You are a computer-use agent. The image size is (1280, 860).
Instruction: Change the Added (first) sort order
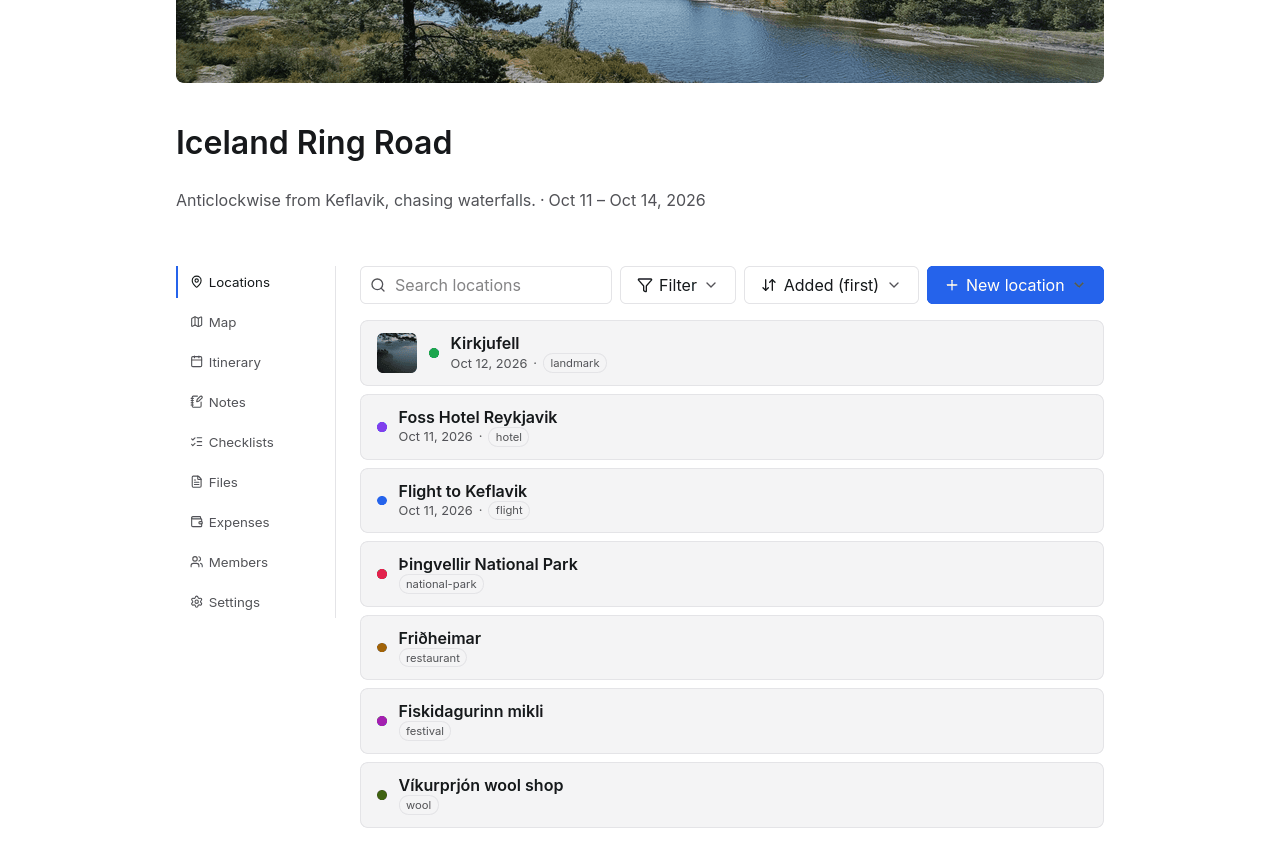pyautogui.click(x=831, y=285)
